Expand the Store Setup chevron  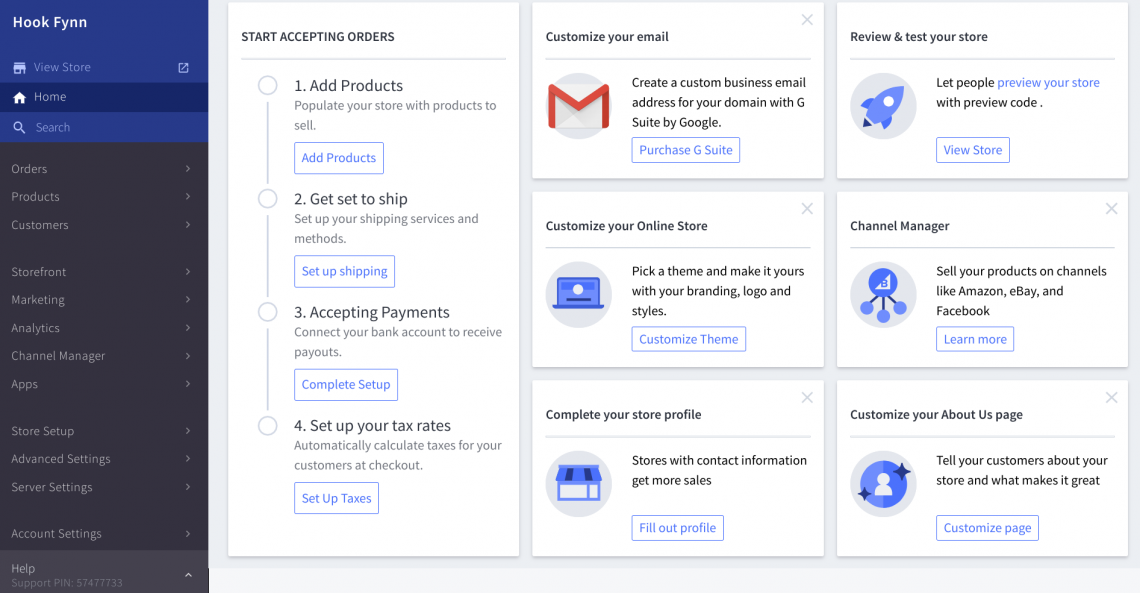click(x=188, y=431)
